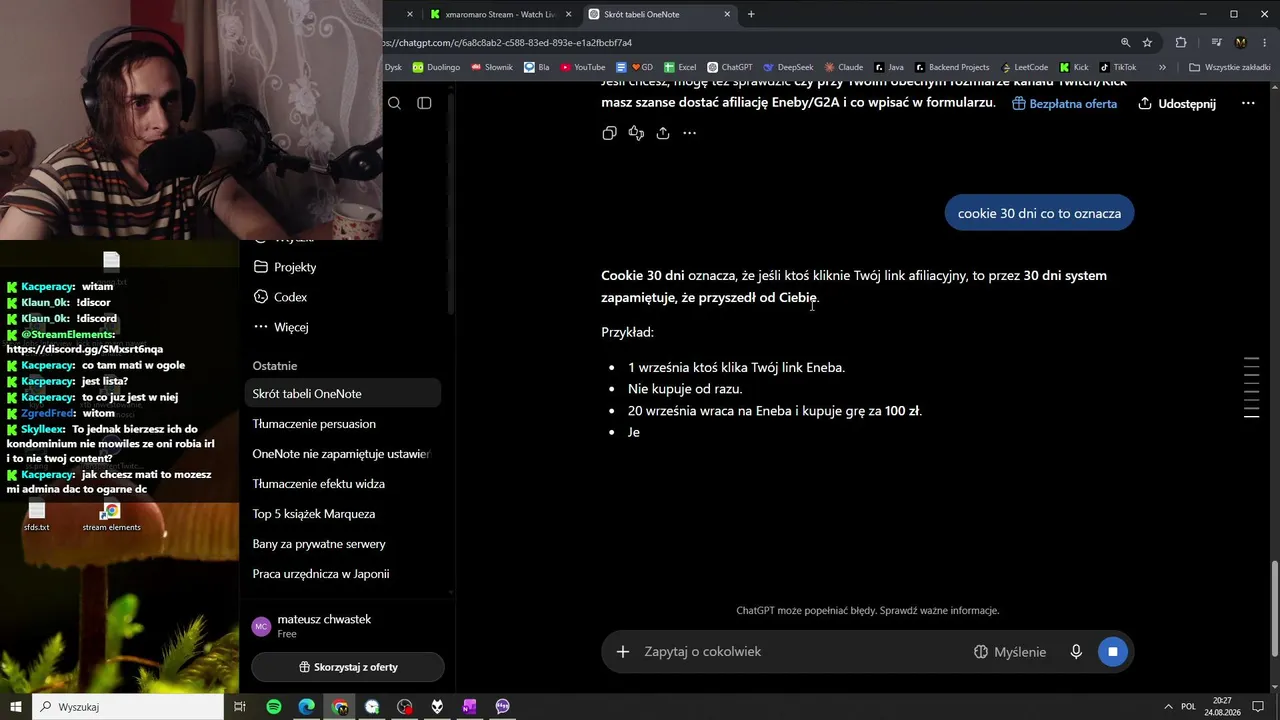Screen dimensions: 1280x720
Task: Copy the ChatGPT response with the copy icon
Action: pyautogui.click(x=609, y=133)
